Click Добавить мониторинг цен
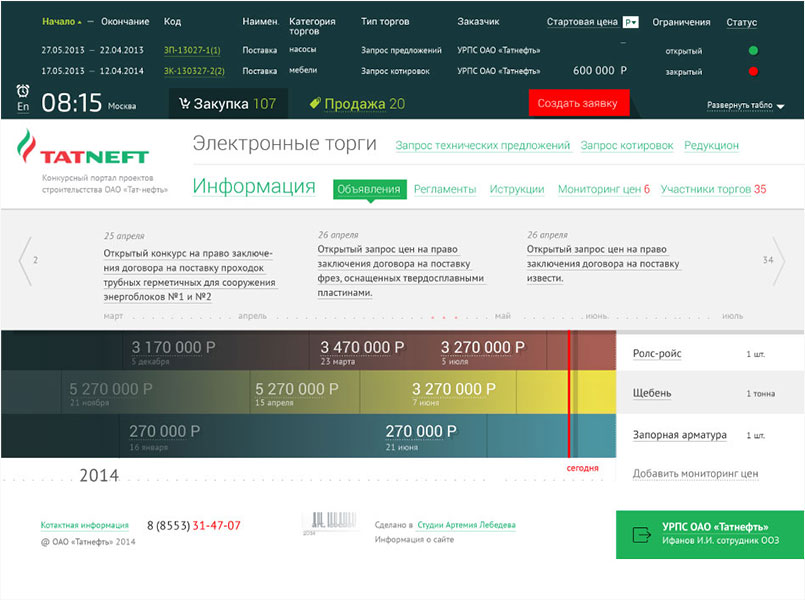The height and width of the screenshot is (600, 805). coord(695,473)
